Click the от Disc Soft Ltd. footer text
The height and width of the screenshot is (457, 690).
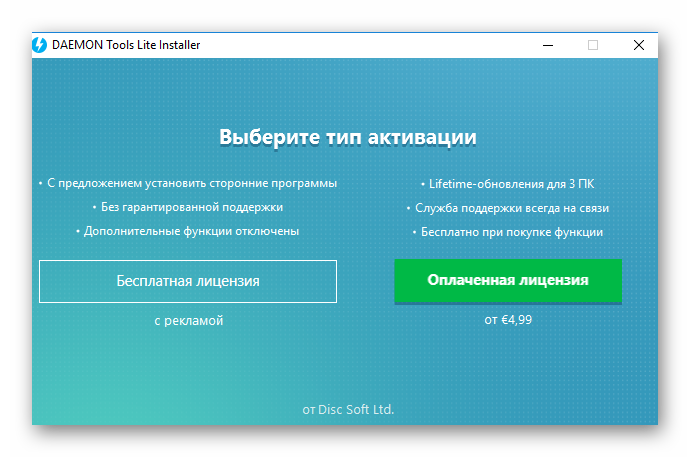coord(348,409)
